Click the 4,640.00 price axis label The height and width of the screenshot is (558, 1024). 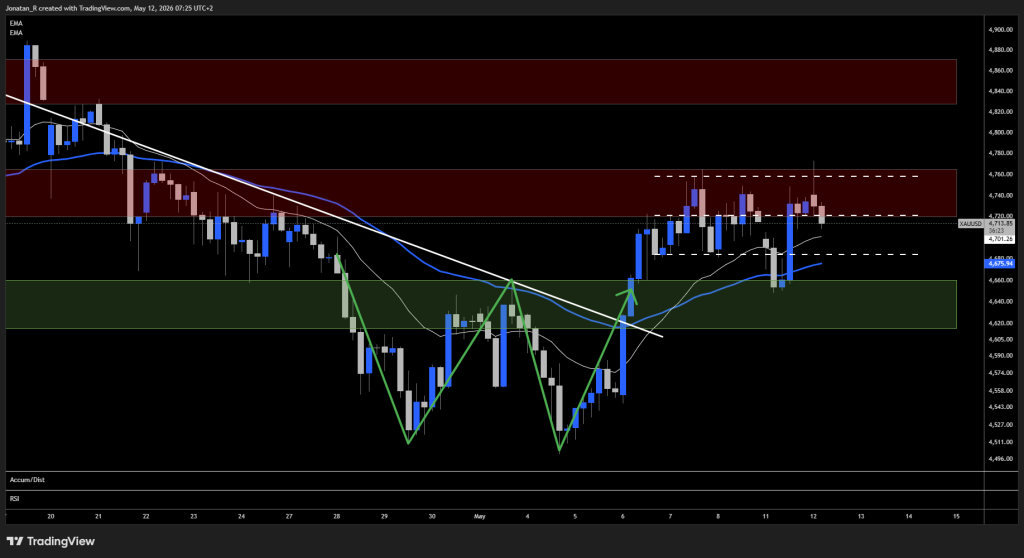click(x=1000, y=302)
